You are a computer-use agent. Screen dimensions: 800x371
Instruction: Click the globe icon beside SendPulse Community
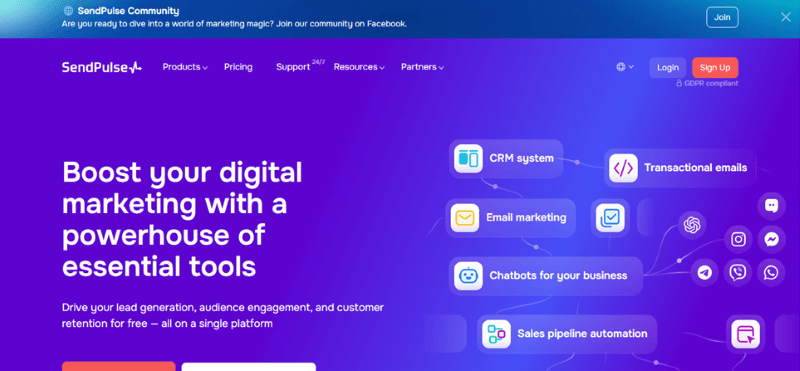(68, 11)
